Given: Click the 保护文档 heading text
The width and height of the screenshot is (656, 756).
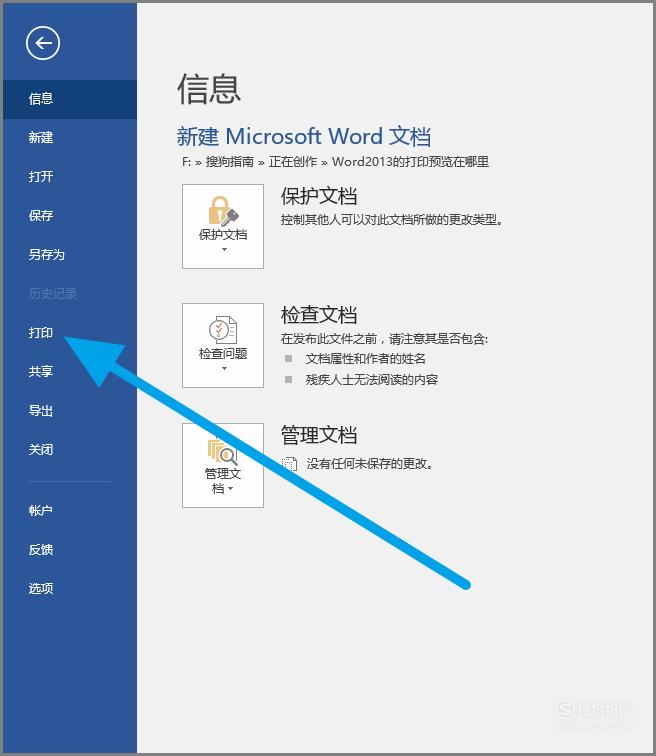Looking at the screenshot, I should [x=319, y=196].
